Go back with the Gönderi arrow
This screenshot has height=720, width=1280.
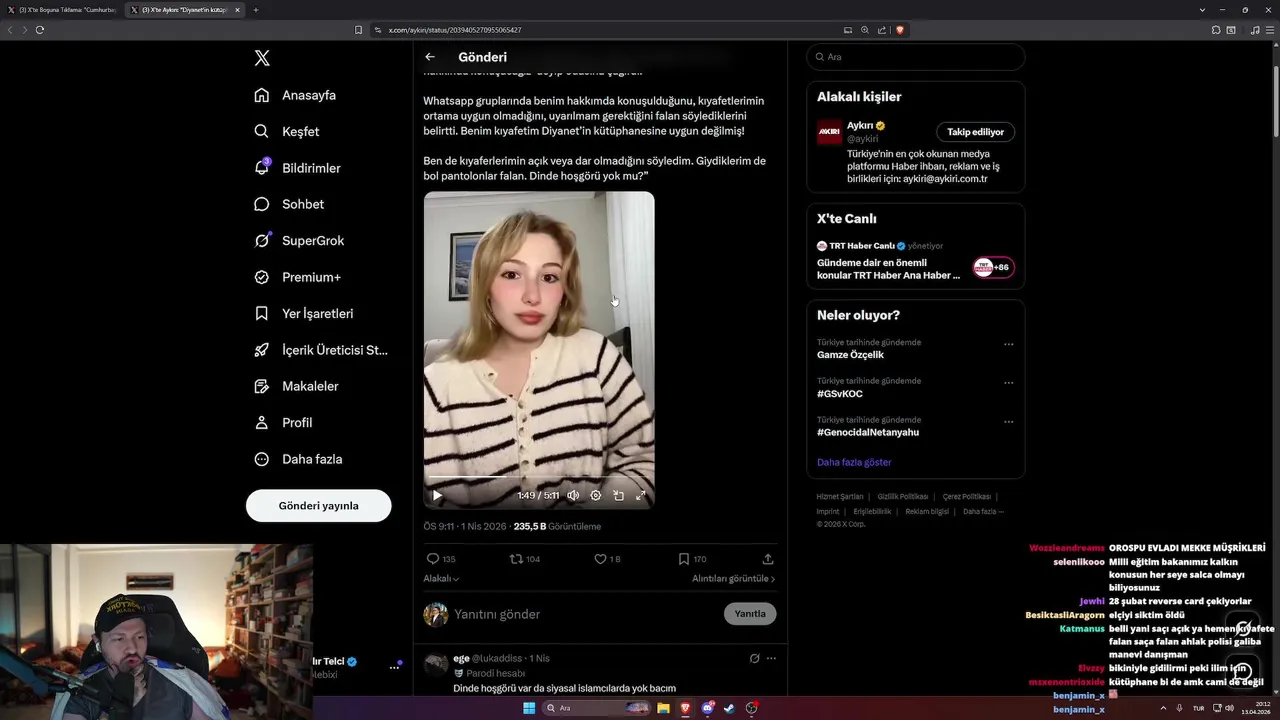click(430, 57)
